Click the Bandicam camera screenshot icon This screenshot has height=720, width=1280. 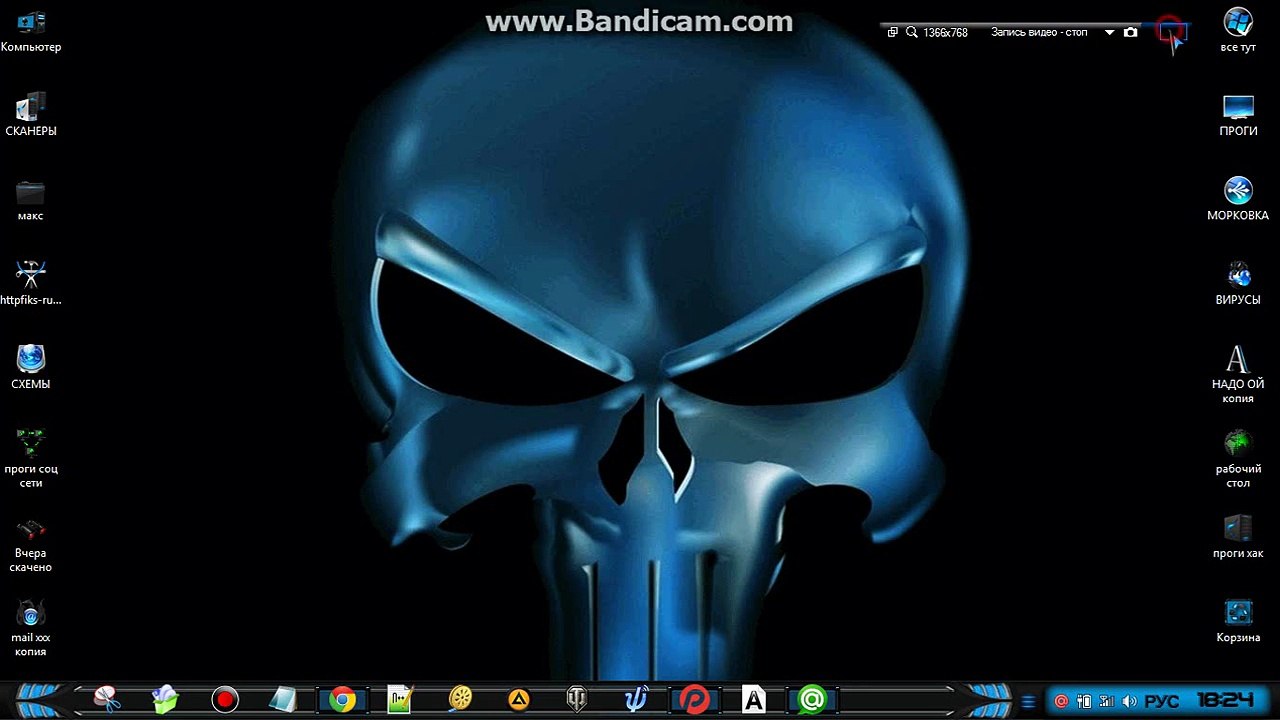click(x=1130, y=32)
